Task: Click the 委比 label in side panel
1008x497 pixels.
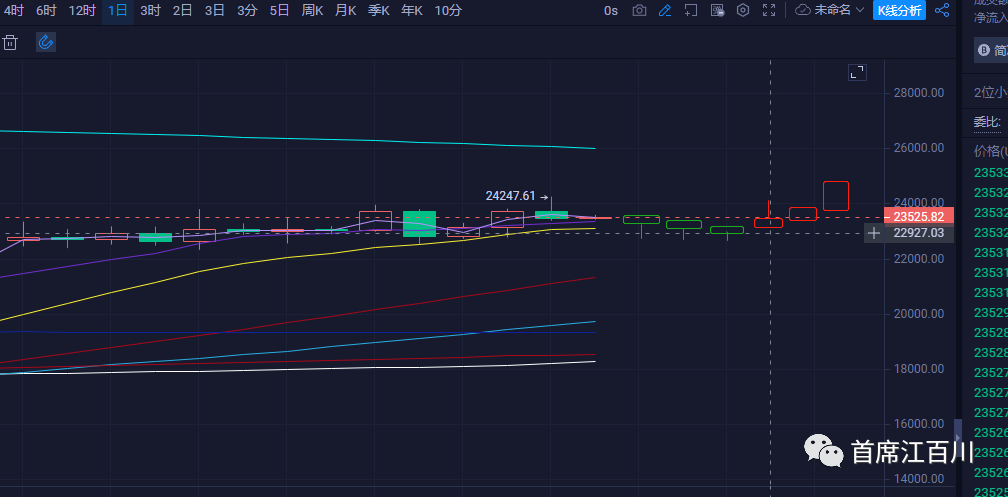Action: [987, 122]
